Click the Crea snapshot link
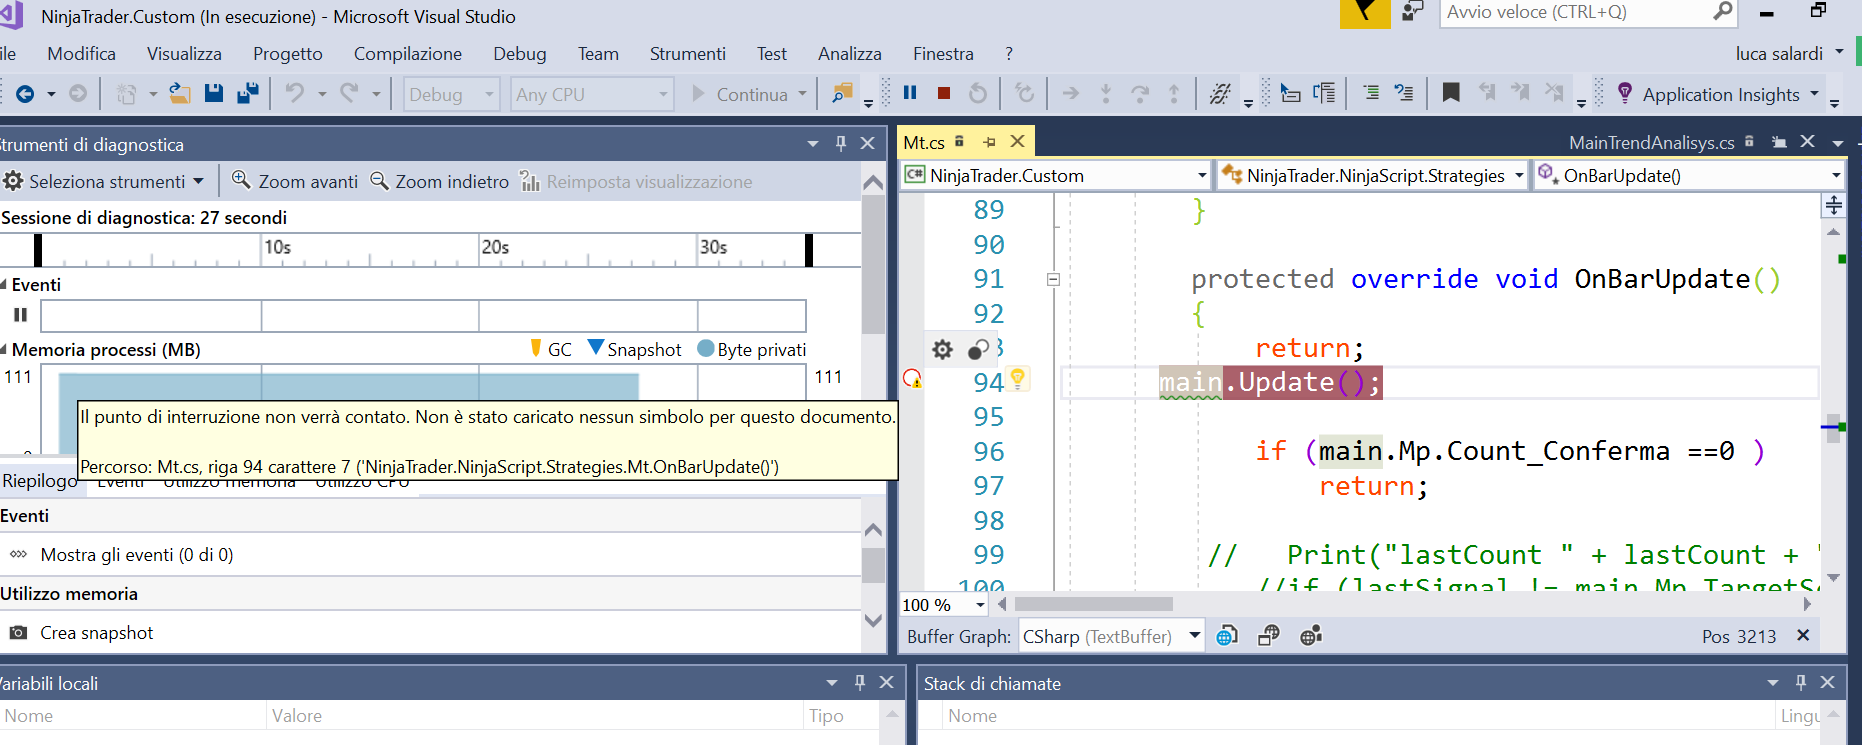Viewport: 1862px width, 745px height. pos(97,633)
